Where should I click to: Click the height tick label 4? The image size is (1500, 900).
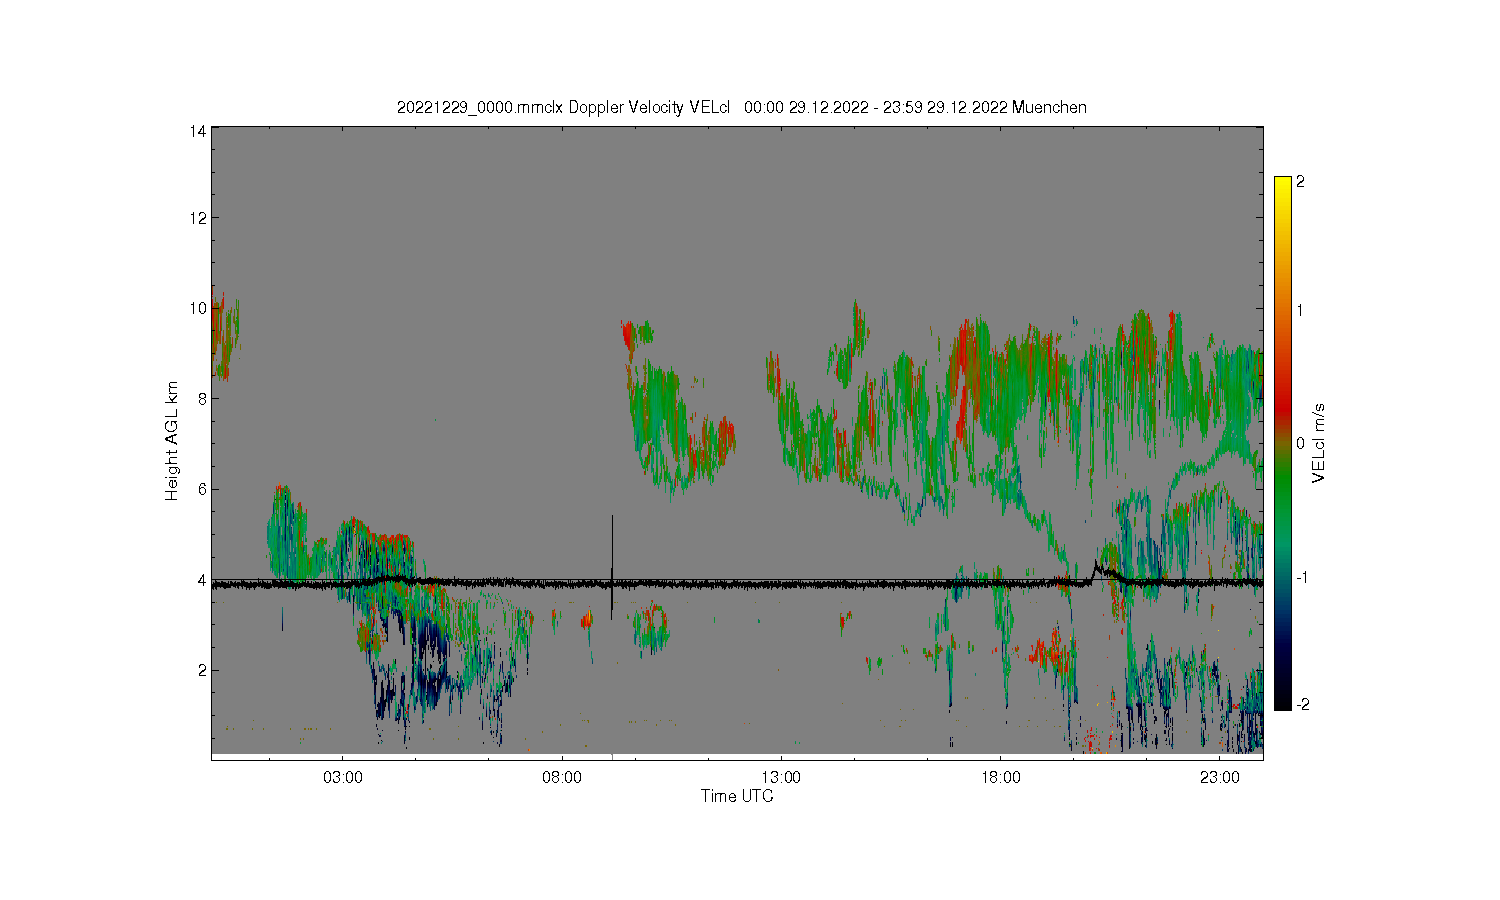203,580
